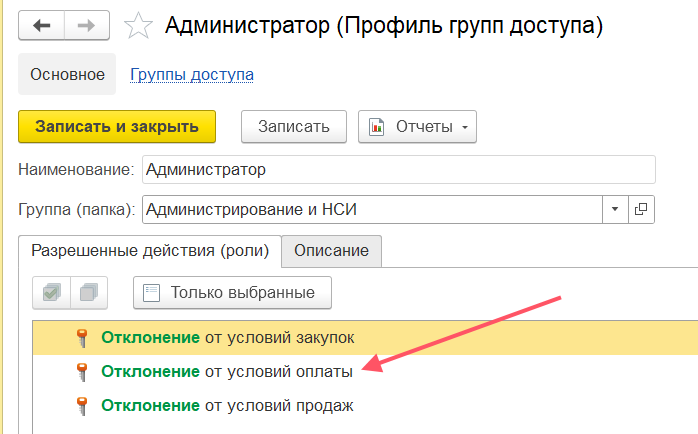The width and height of the screenshot is (698, 434).
Task: Click key icon of закупок deviation role
Action: (83, 338)
